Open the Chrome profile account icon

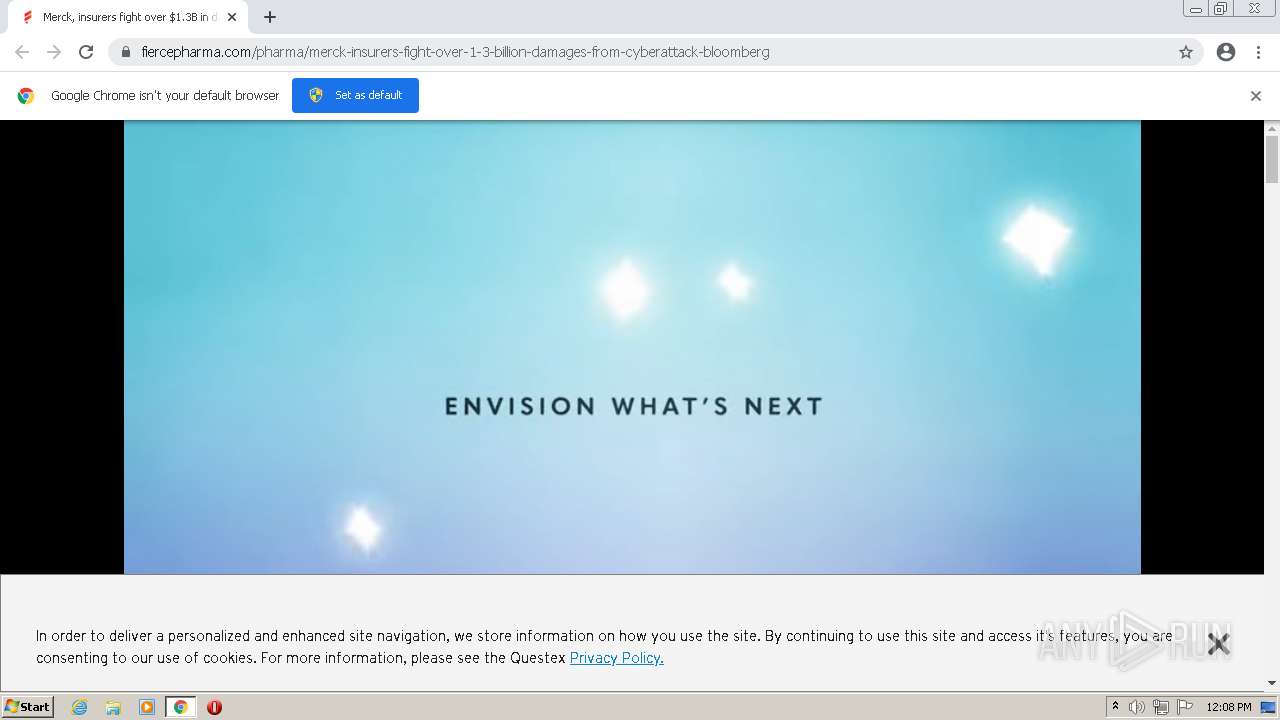click(x=1226, y=52)
